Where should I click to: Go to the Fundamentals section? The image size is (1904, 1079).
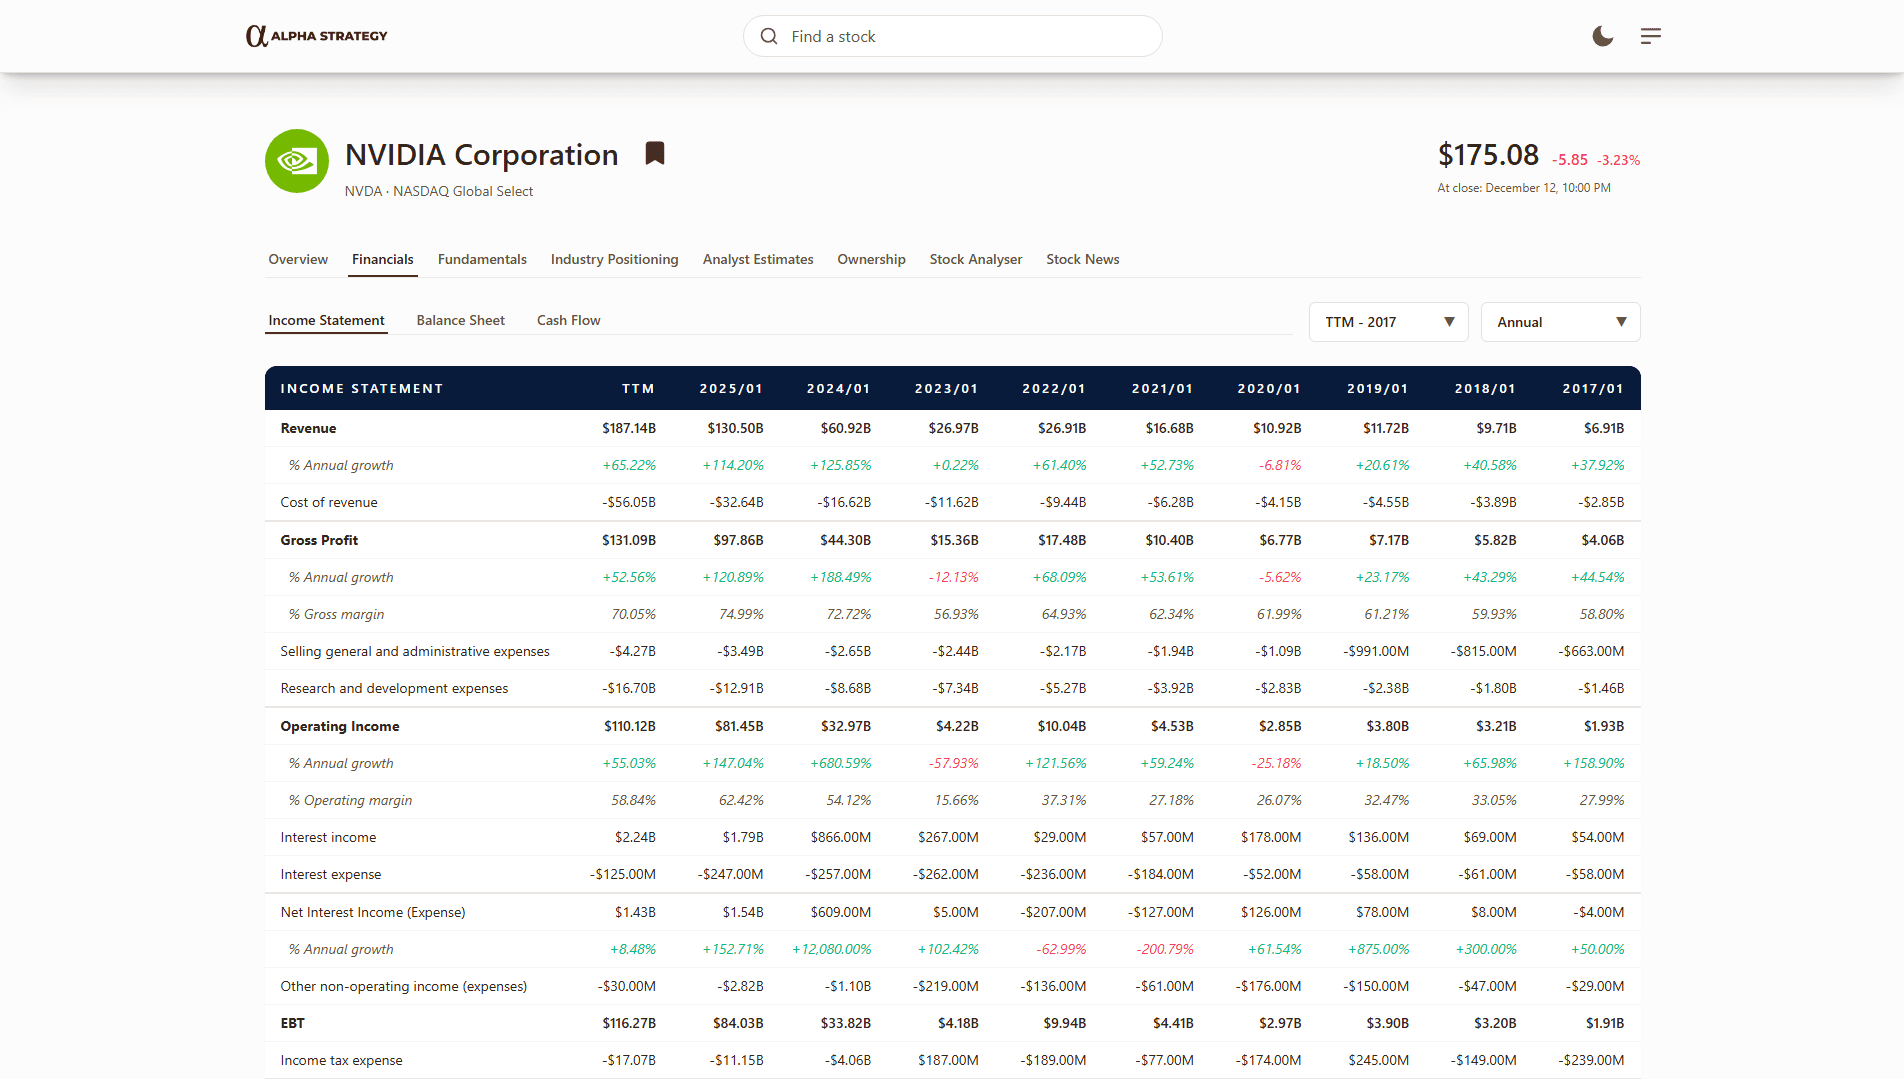click(482, 259)
